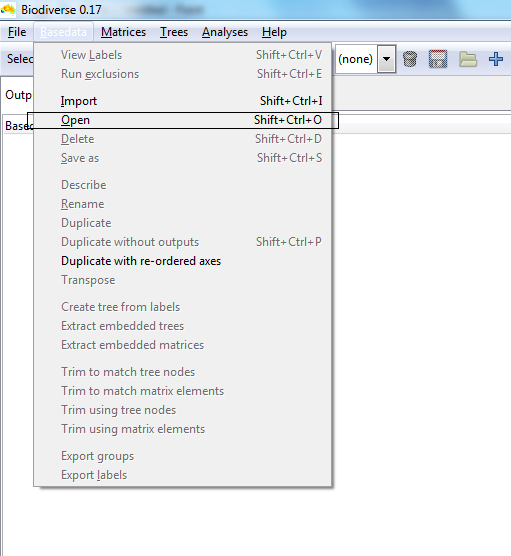The height and width of the screenshot is (556, 511).
Task: Open the Matrices menu
Action: pyautogui.click(x=123, y=32)
